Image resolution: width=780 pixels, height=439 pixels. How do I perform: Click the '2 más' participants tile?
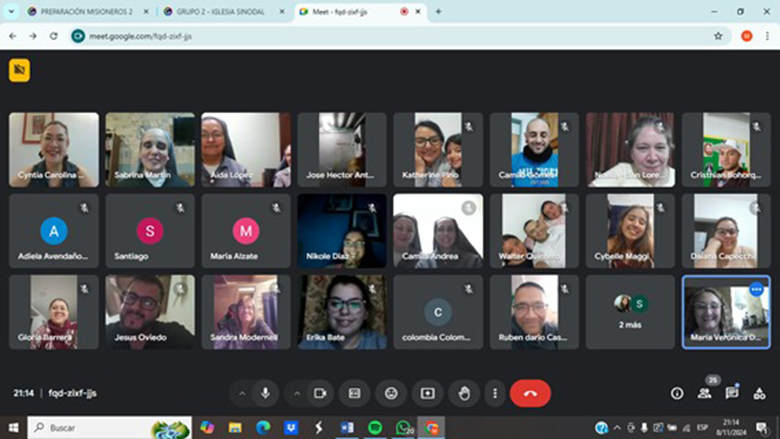point(630,312)
